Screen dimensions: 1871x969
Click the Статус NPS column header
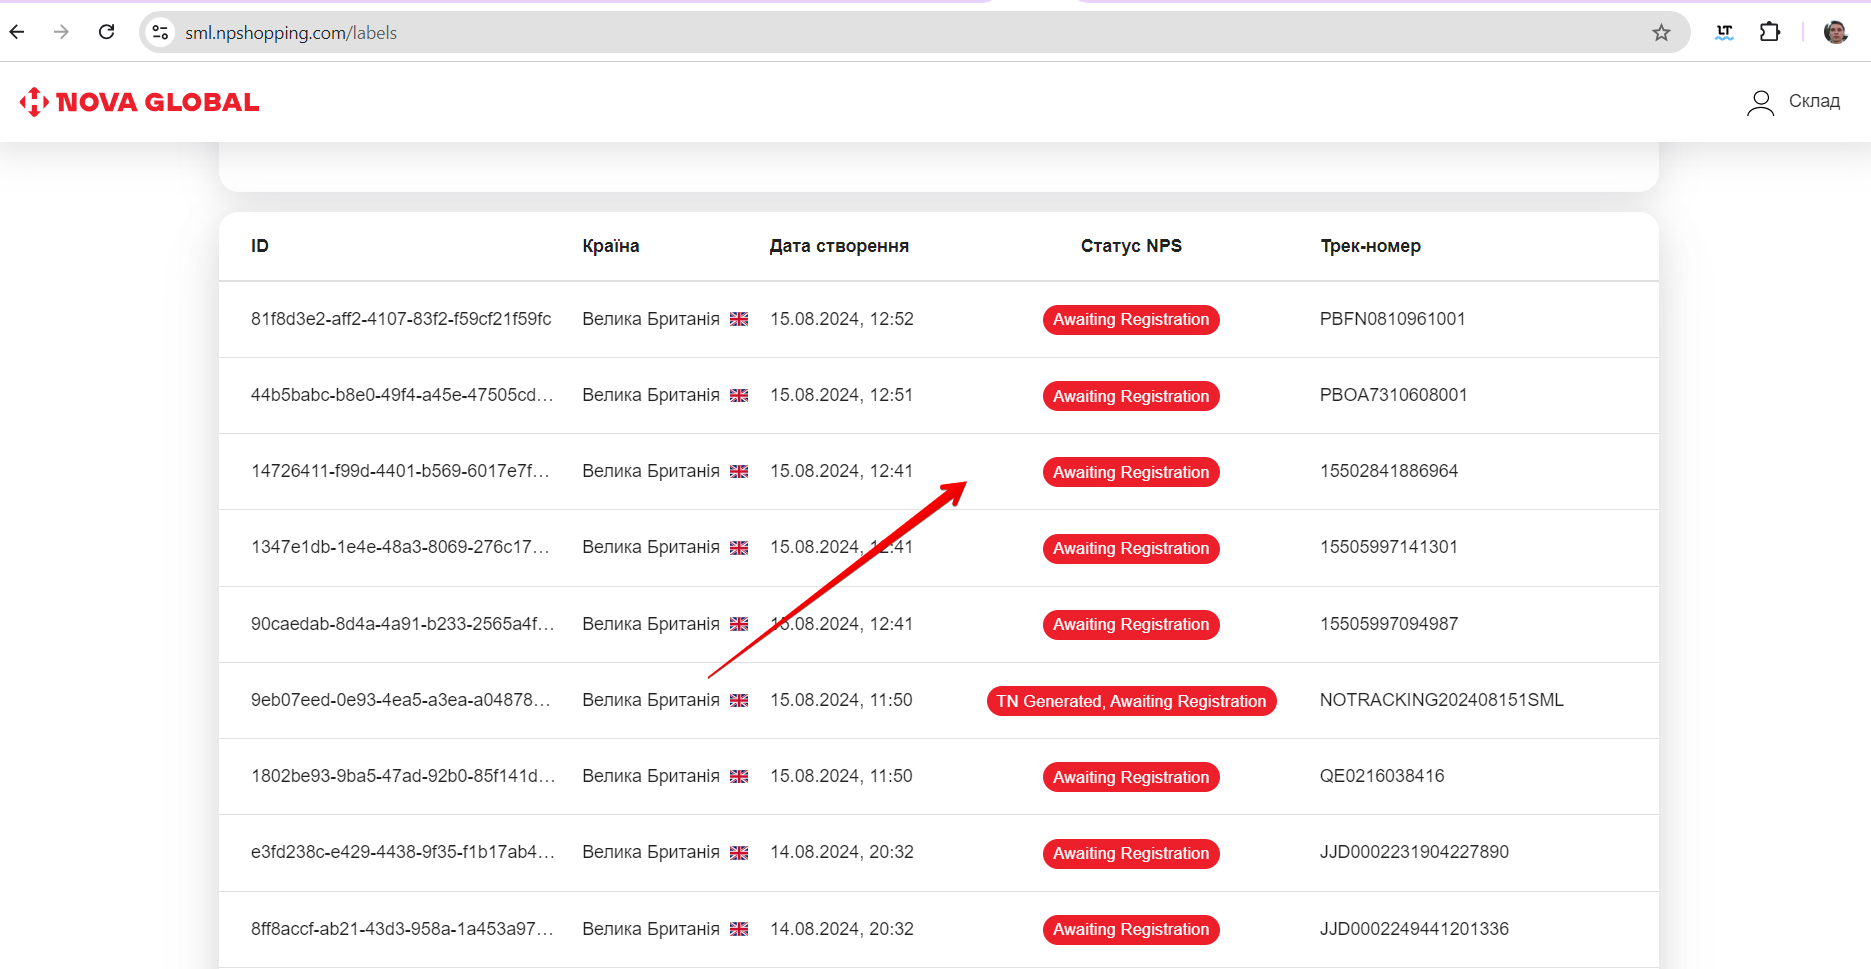[1131, 246]
